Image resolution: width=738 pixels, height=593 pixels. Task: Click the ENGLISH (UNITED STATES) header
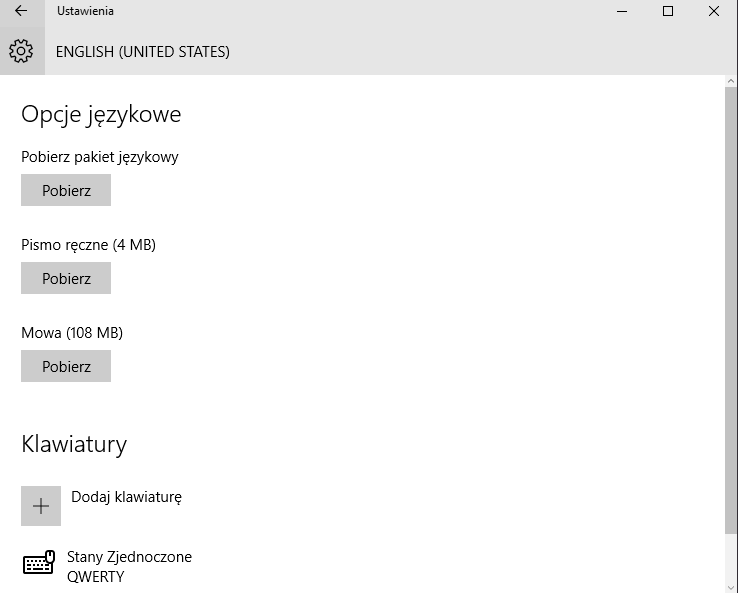click(143, 52)
